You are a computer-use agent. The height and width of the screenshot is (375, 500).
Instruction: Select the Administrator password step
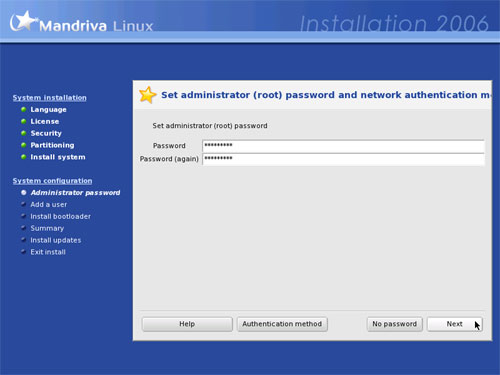click(x=75, y=193)
